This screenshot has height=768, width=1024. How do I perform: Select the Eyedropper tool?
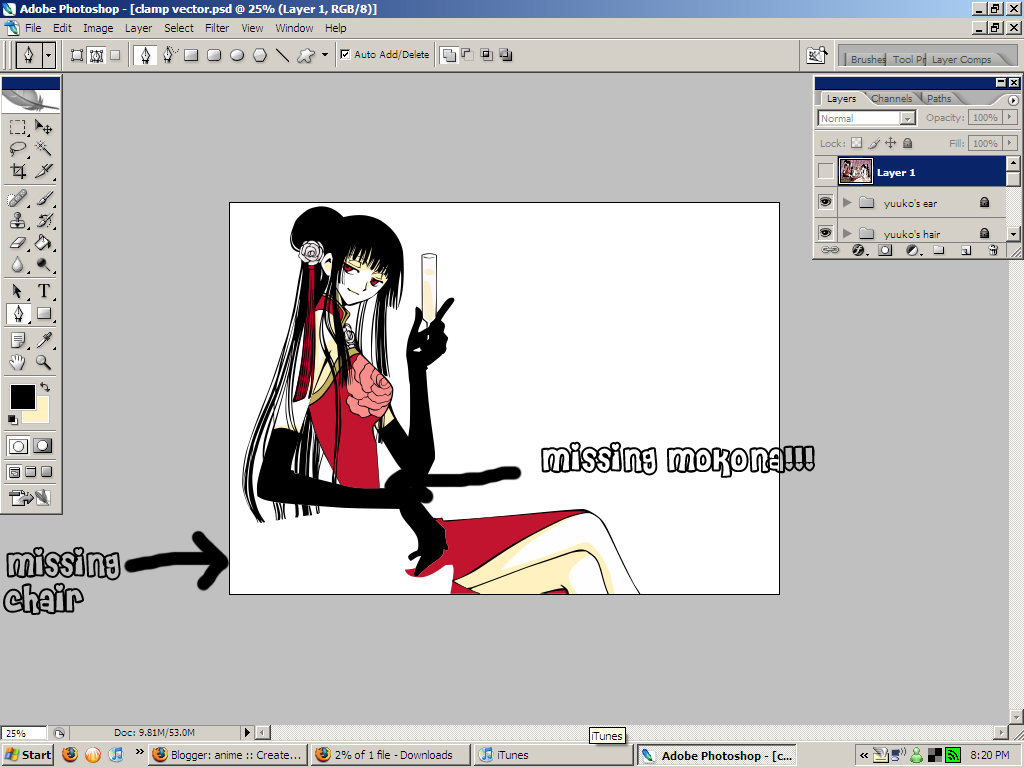[x=44, y=340]
